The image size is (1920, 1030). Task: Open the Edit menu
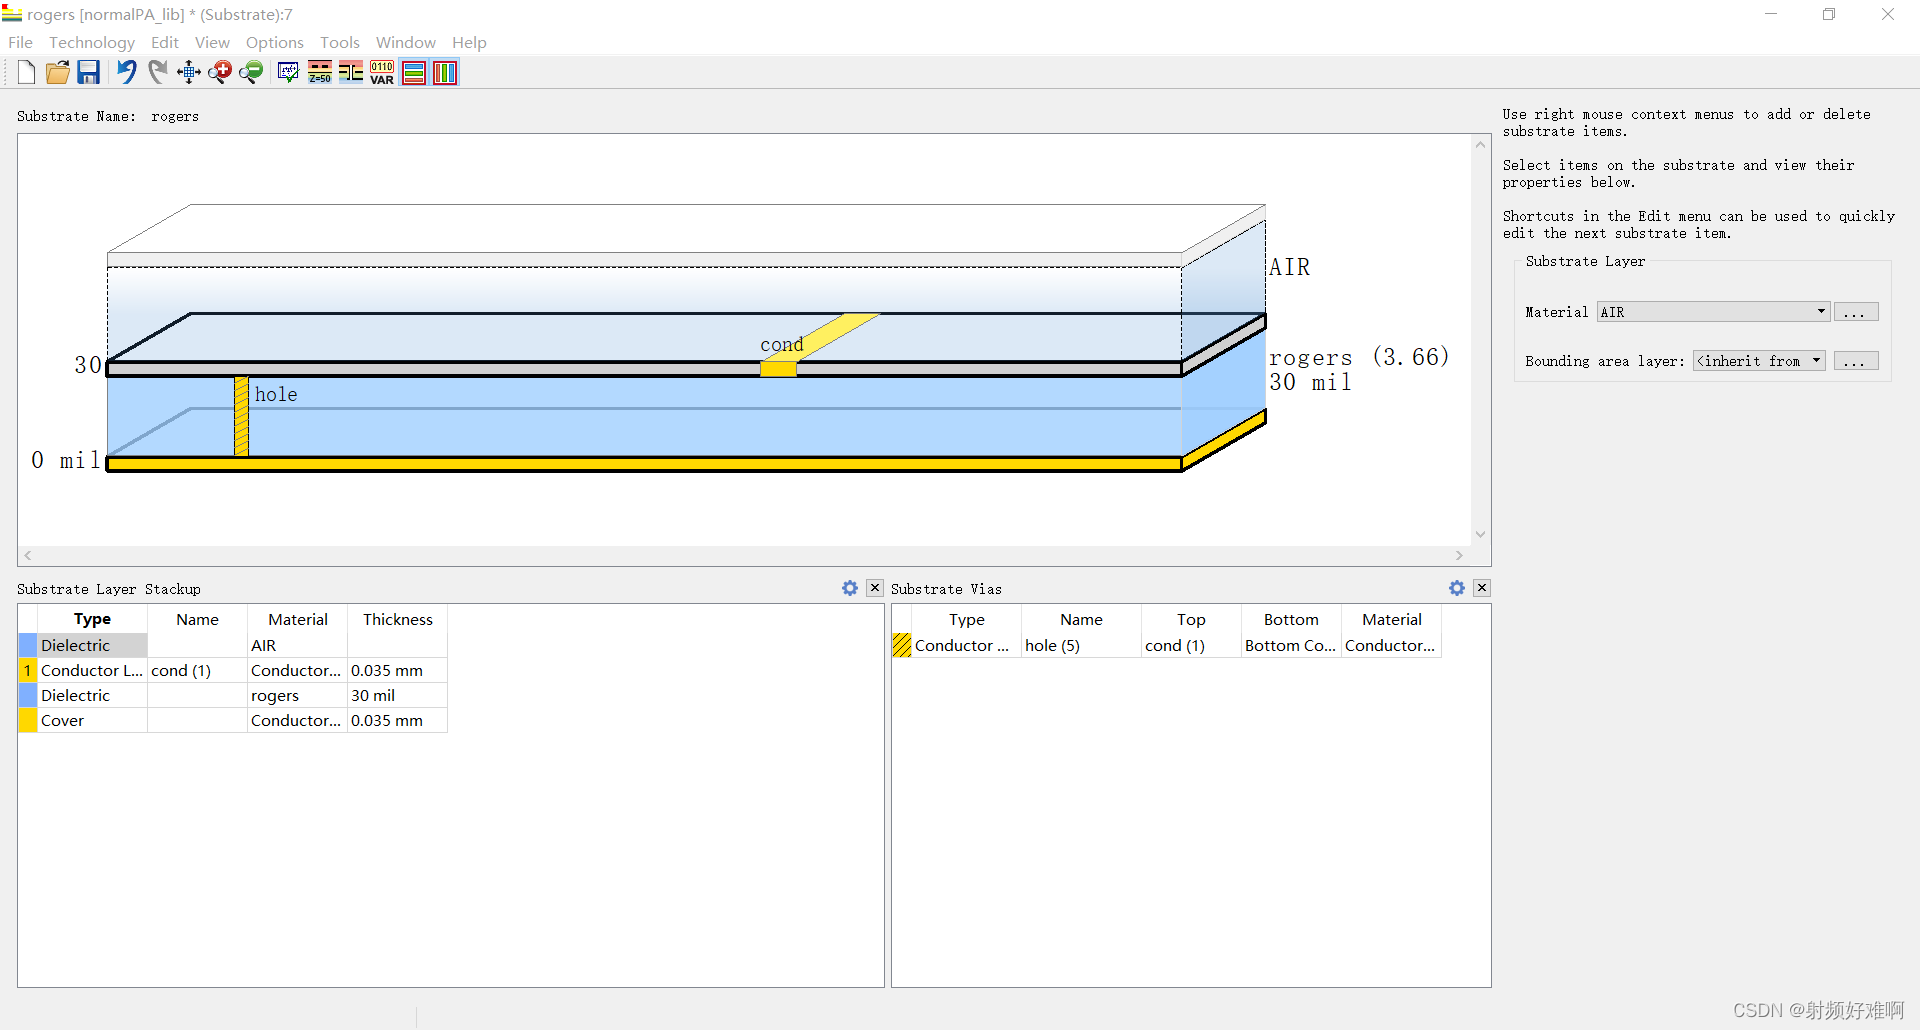(165, 42)
